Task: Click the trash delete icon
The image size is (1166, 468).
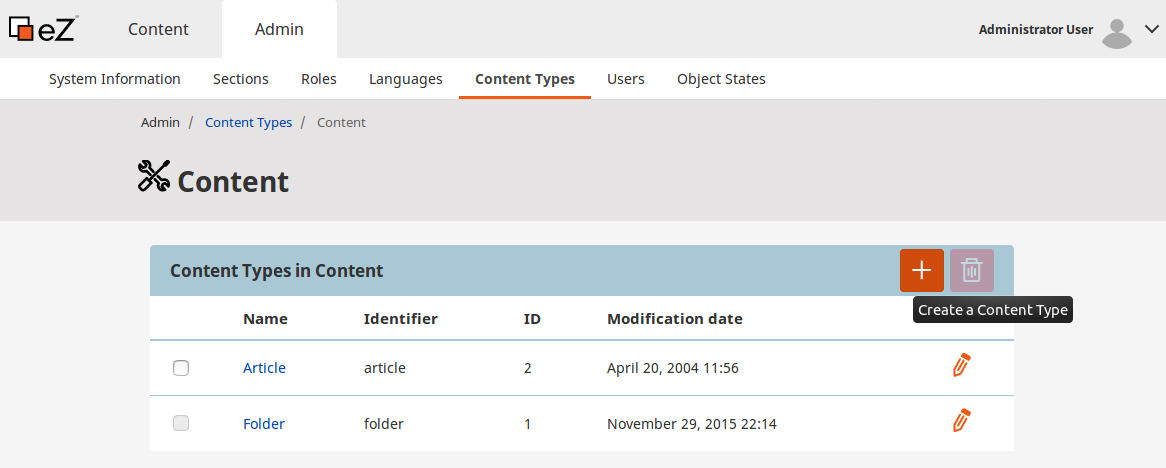Action: [971, 270]
